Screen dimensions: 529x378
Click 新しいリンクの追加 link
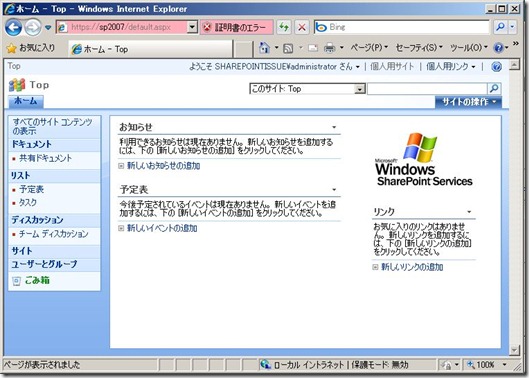point(412,267)
